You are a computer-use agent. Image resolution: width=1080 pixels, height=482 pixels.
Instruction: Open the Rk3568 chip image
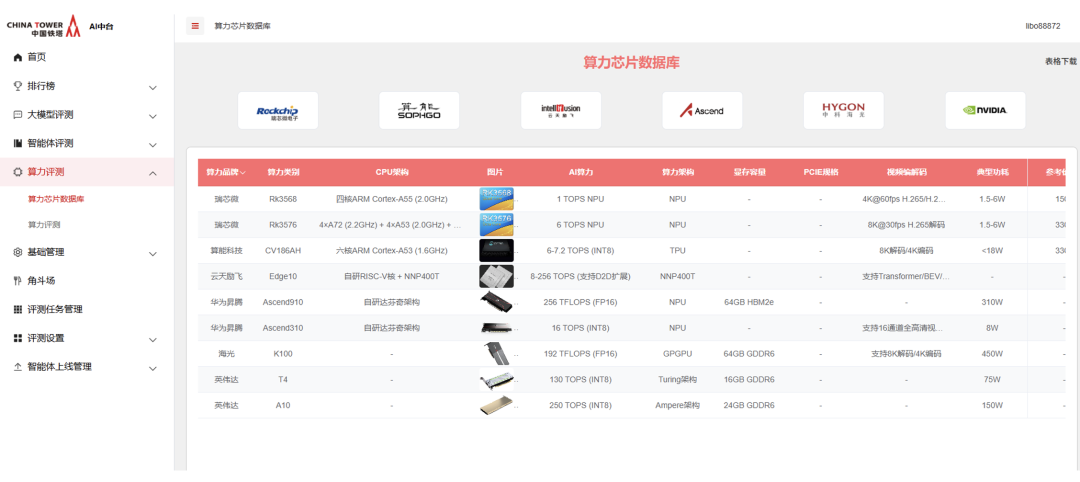496,199
